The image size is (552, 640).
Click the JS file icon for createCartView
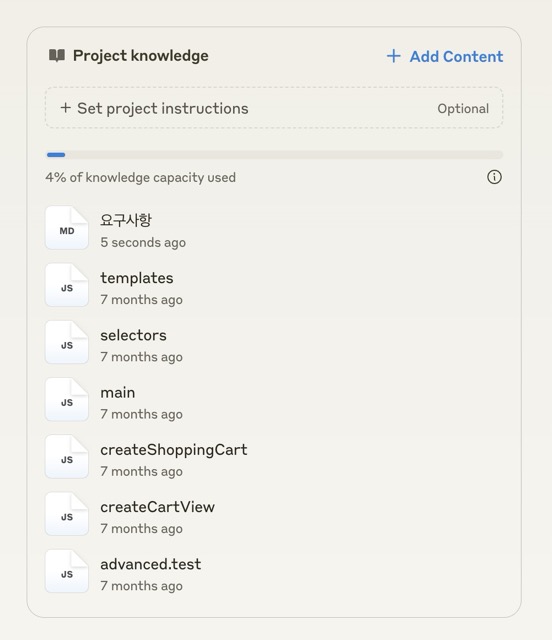coord(67,513)
